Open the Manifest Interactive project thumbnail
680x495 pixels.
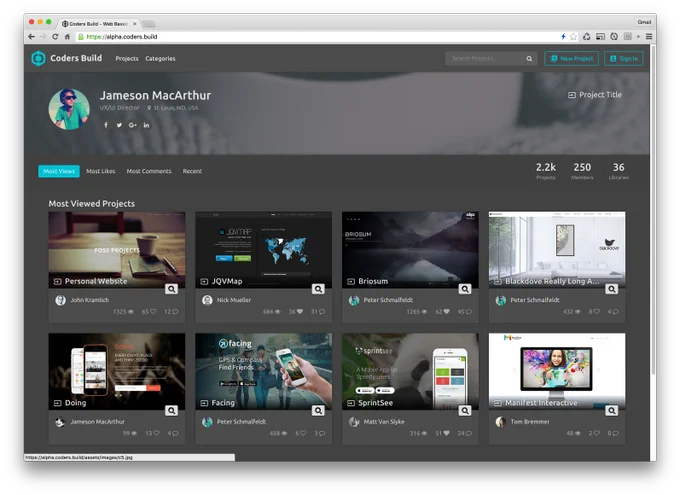click(557, 371)
